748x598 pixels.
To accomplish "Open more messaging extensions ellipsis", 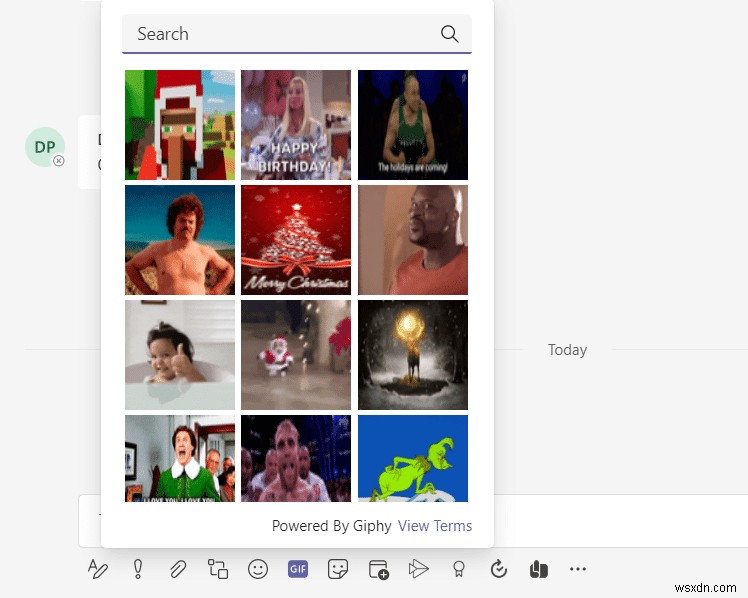I will (578, 569).
